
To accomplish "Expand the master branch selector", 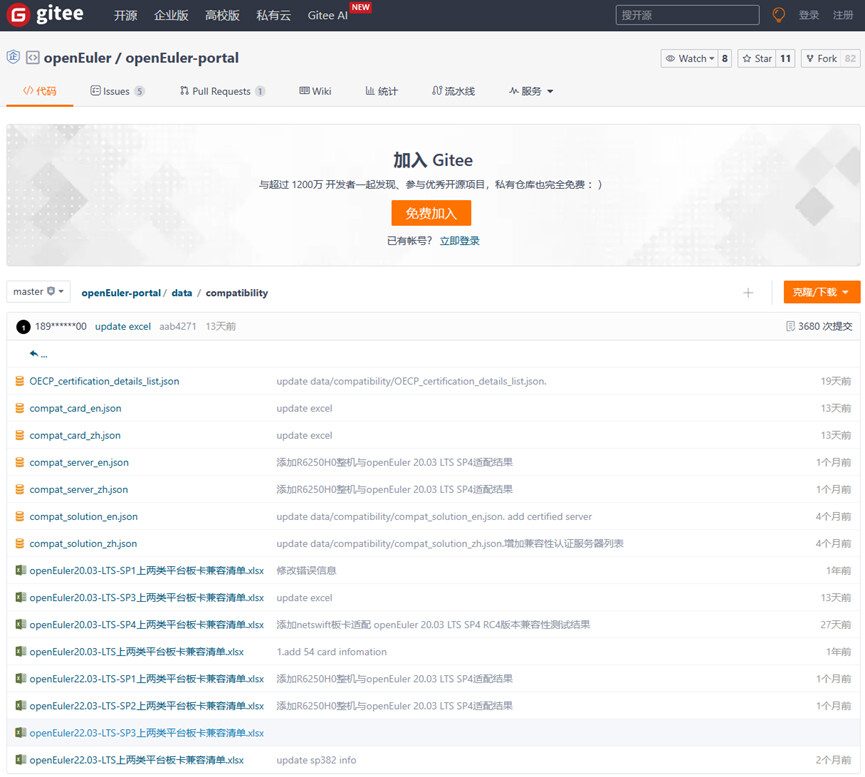I will 38,292.
